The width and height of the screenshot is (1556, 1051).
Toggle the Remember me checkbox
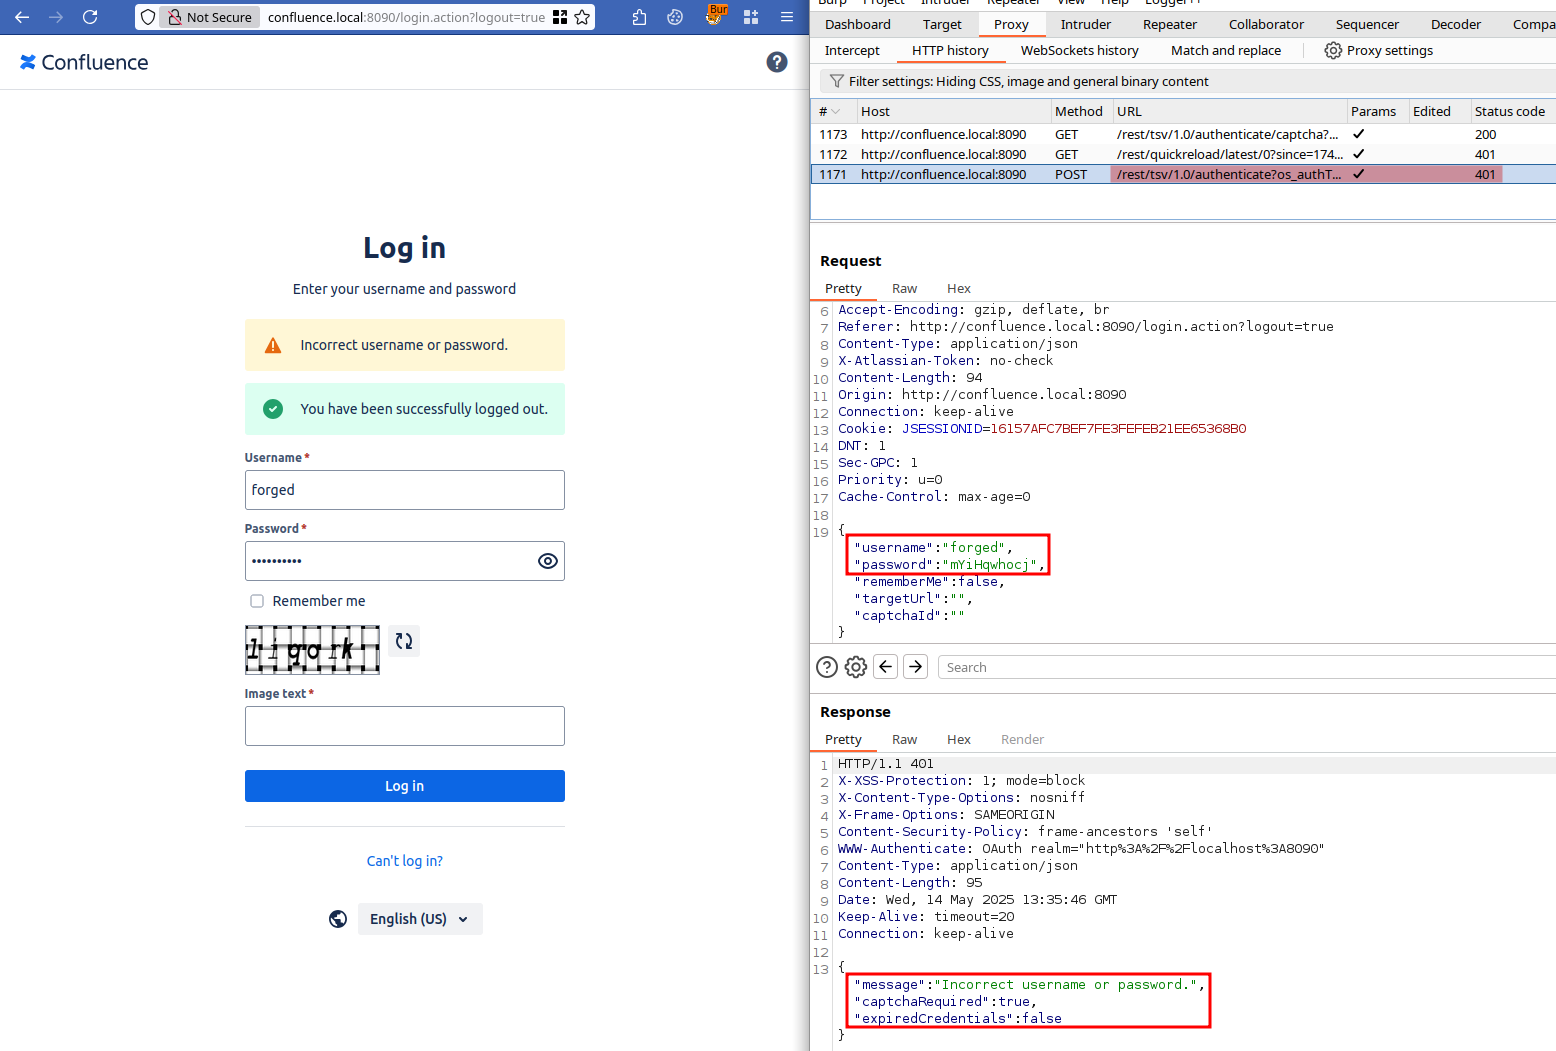click(x=257, y=601)
